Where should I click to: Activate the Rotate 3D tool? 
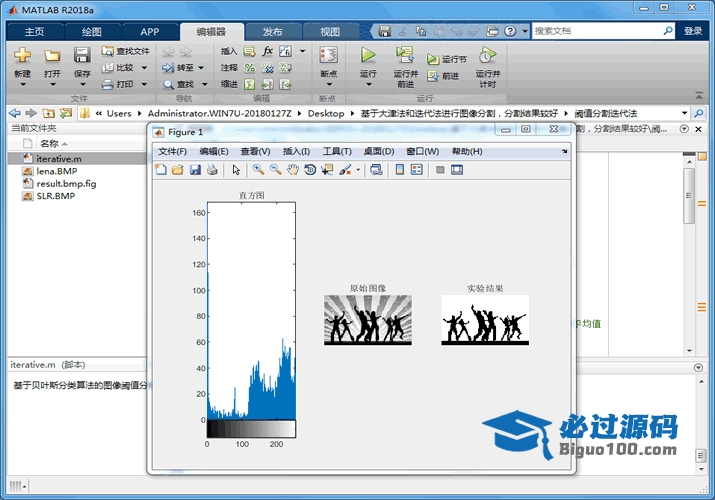(x=310, y=170)
